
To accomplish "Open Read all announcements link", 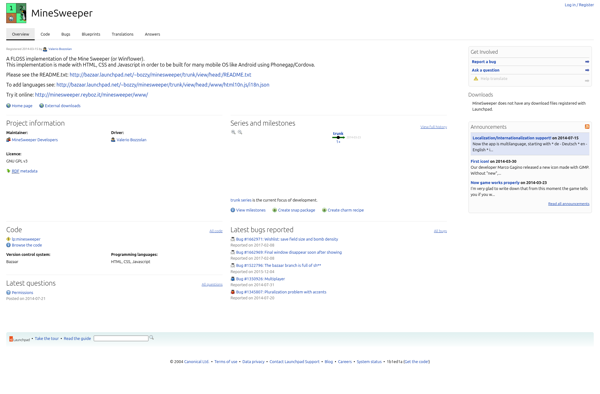I will (569, 204).
